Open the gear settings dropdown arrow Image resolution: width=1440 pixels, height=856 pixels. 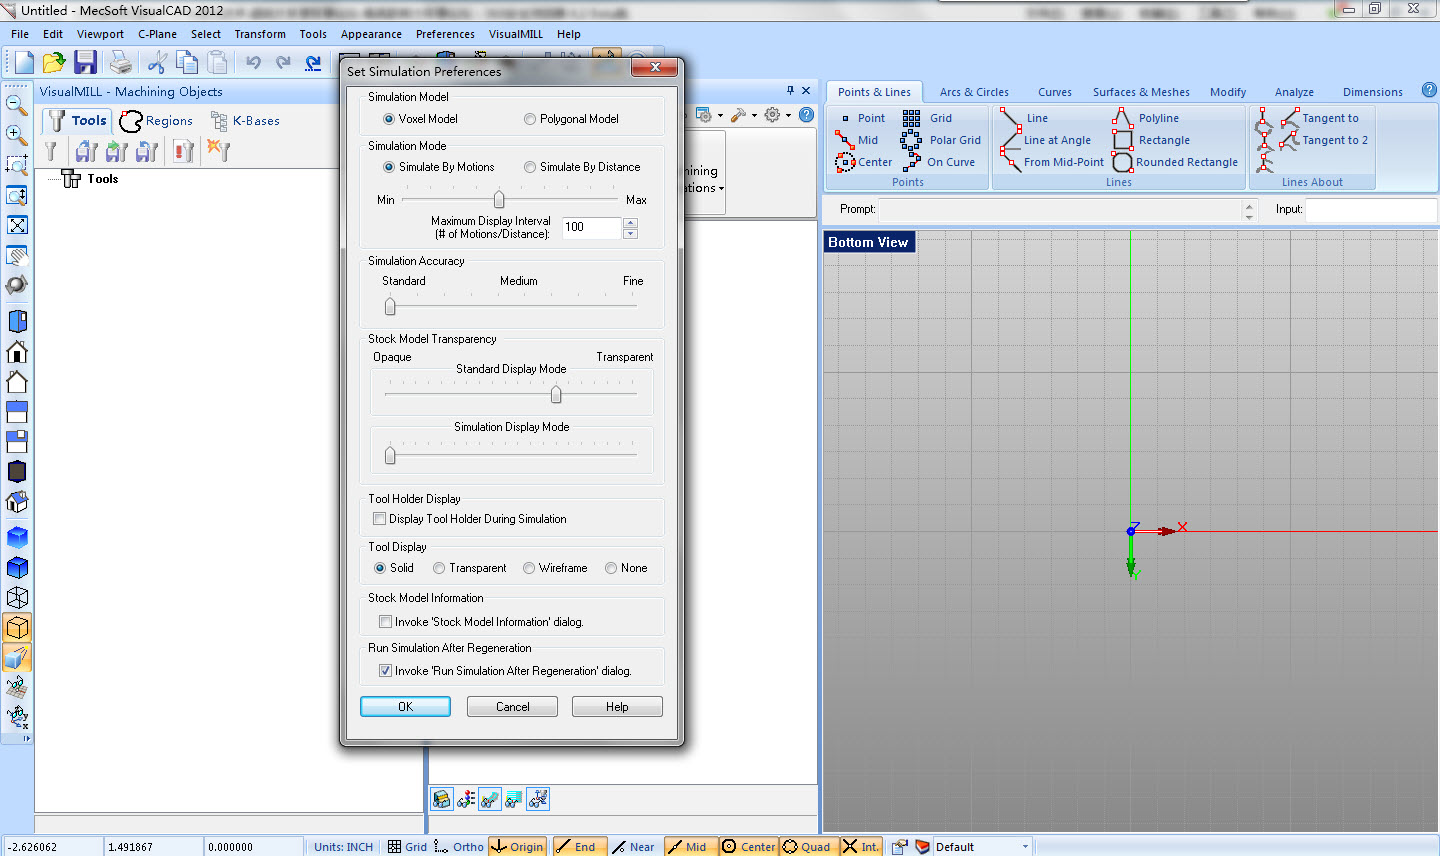pos(788,115)
